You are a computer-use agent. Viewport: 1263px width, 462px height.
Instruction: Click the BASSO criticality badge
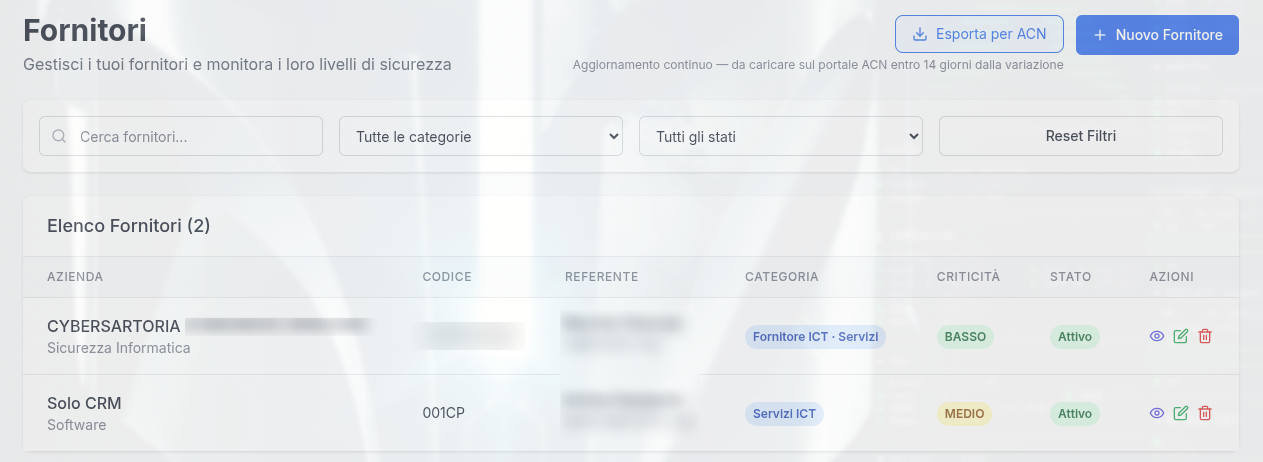(x=965, y=337)
